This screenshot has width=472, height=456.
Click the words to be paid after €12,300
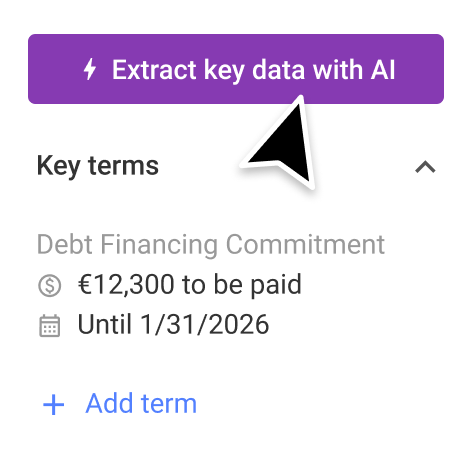(x=242, y=285)
